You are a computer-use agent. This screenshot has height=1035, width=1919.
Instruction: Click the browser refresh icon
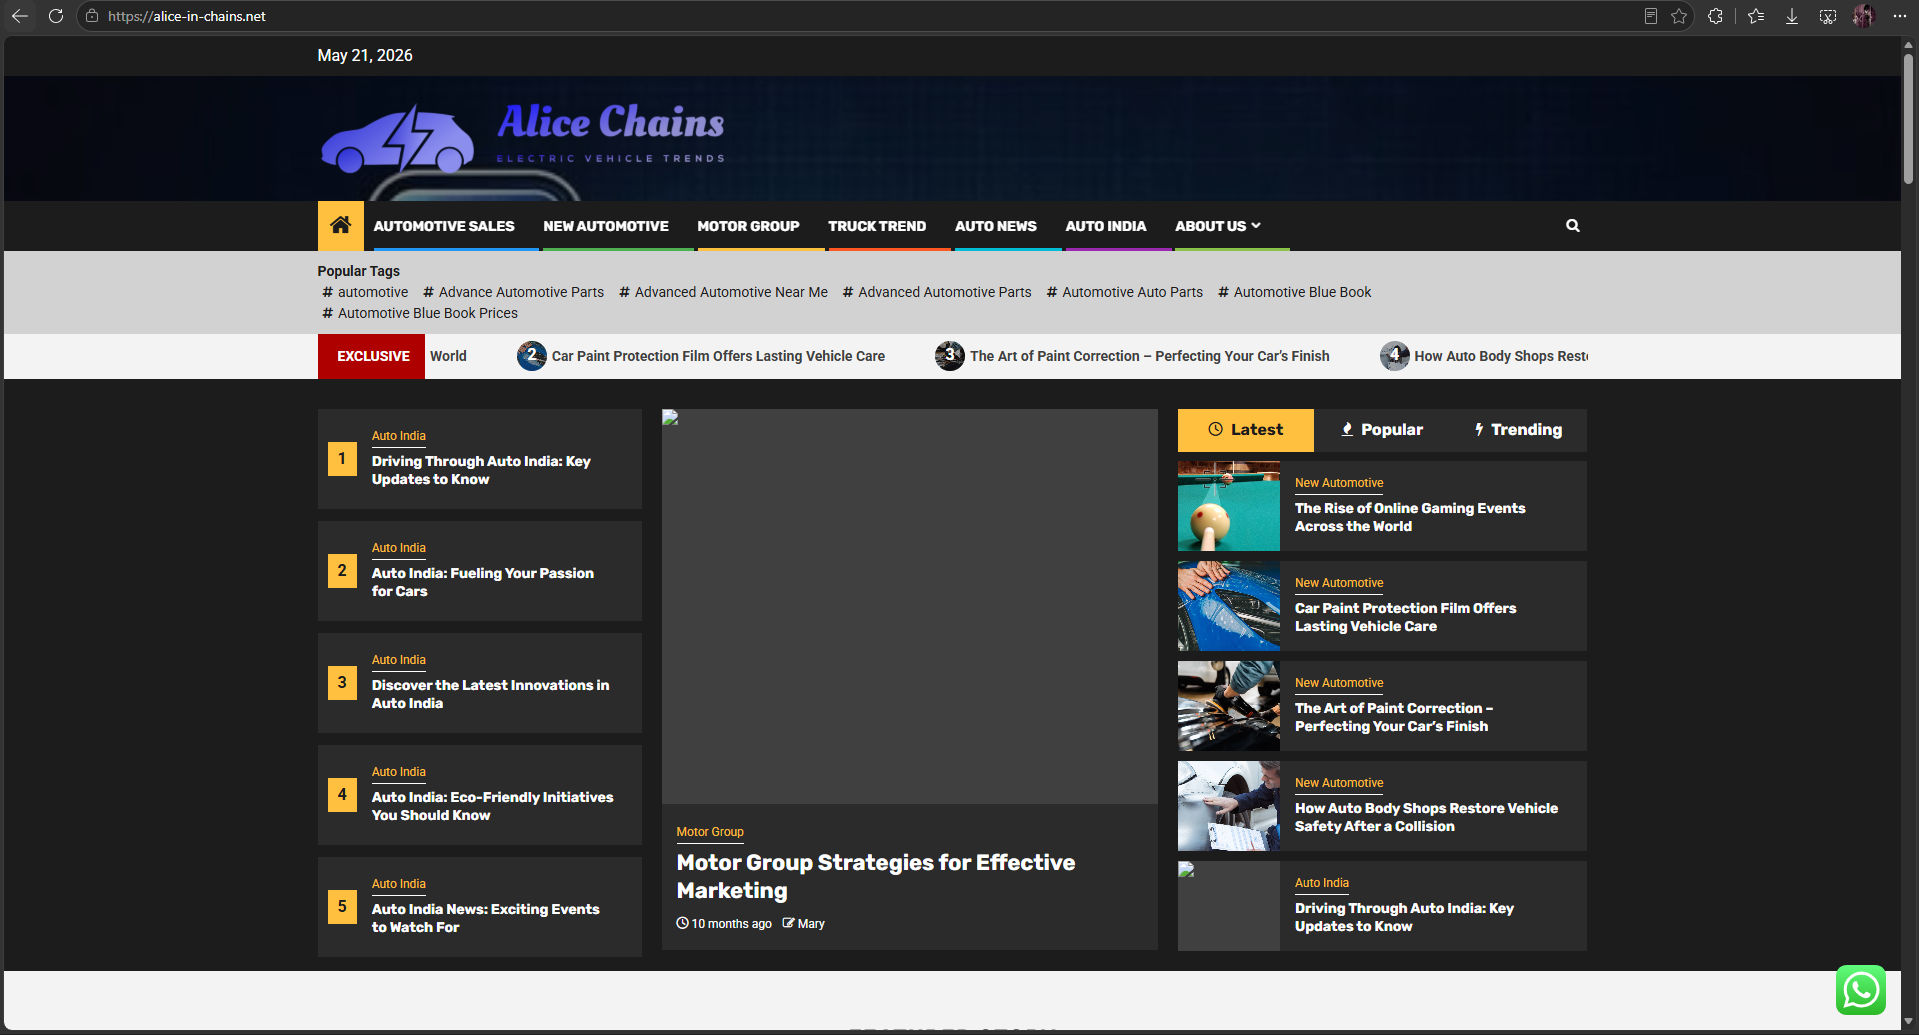click(56, 16)
